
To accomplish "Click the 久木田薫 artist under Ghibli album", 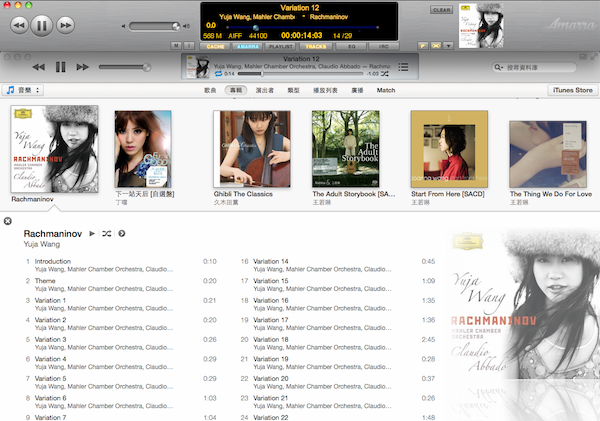I will click(x=226, y=202).
